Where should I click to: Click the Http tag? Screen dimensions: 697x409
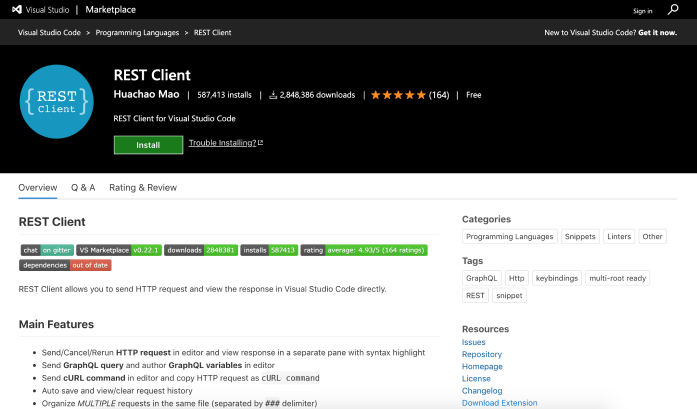[x=517, y=278]
